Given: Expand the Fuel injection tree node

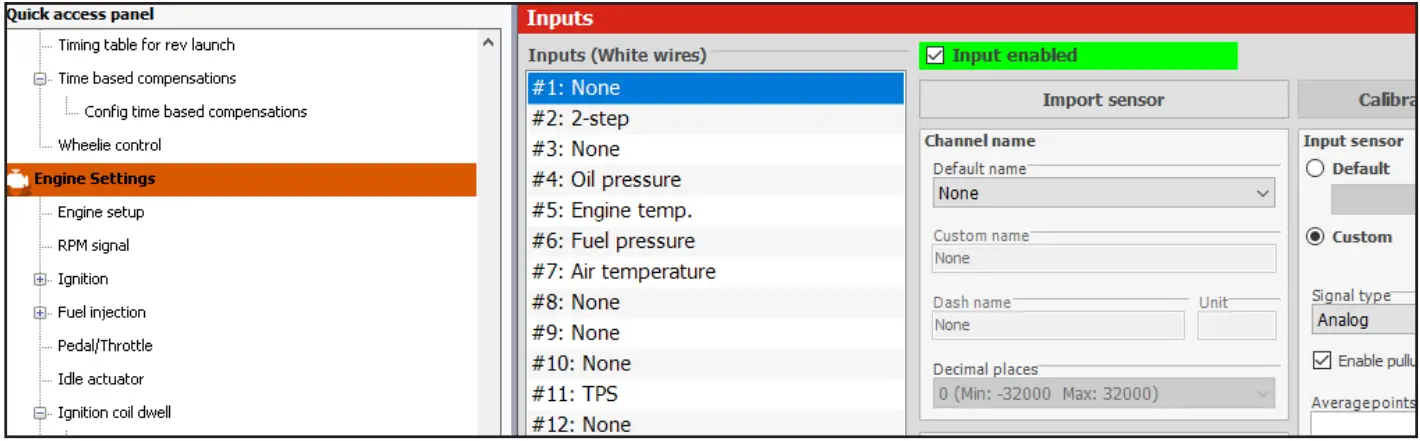Looking at the screenshot, I should point(41,313).
